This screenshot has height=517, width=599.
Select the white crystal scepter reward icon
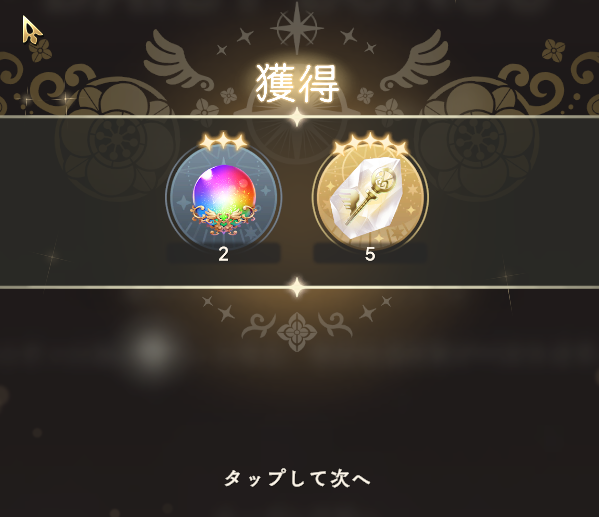click(370, 198)
